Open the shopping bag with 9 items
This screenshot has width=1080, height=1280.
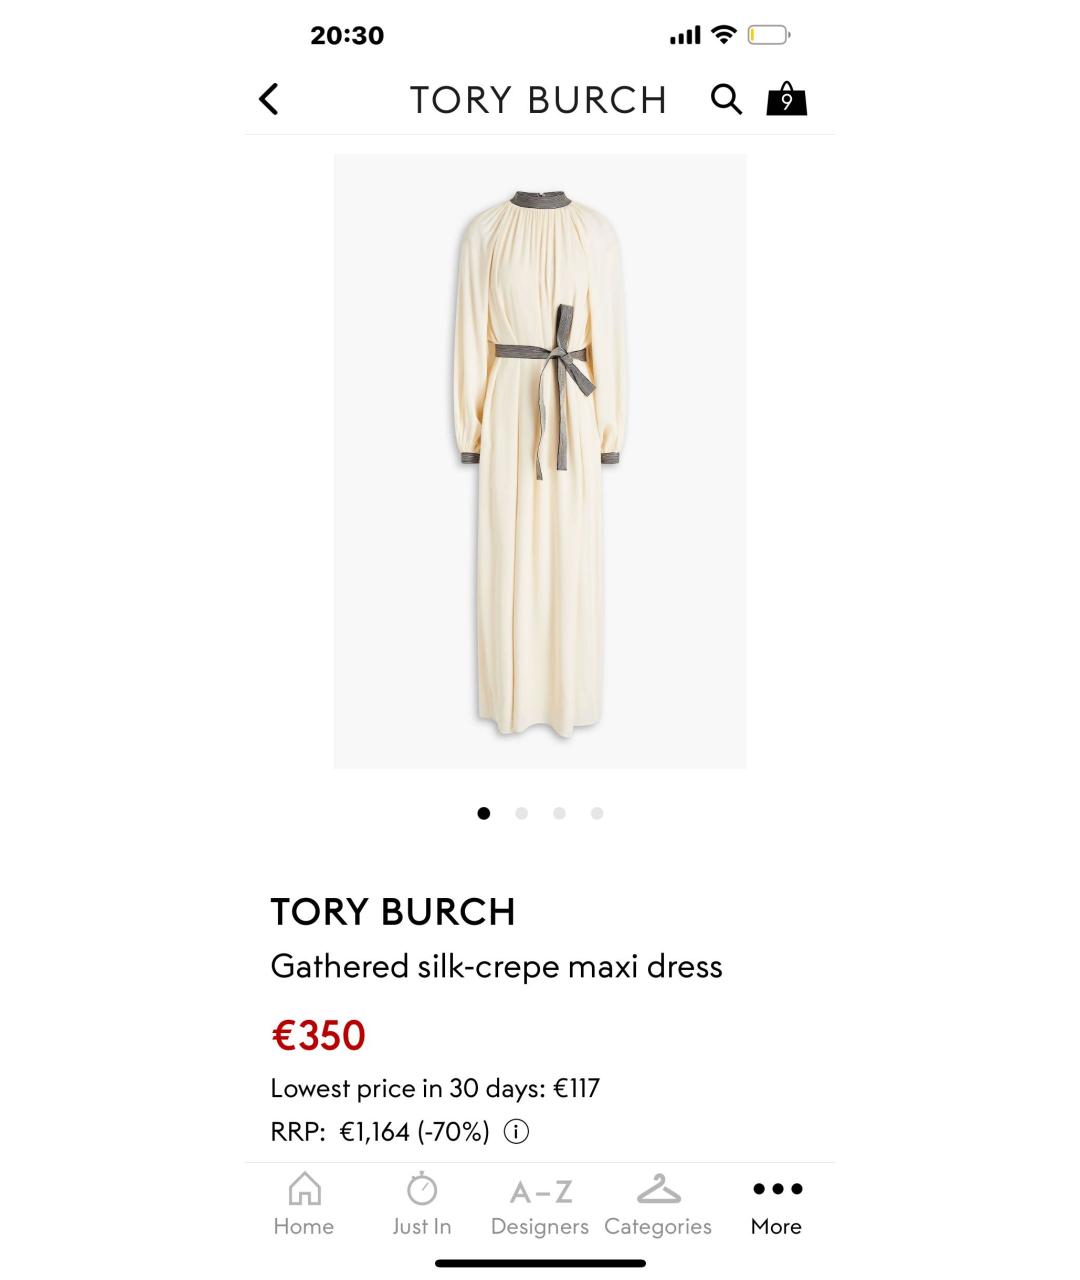click(786, 99)
